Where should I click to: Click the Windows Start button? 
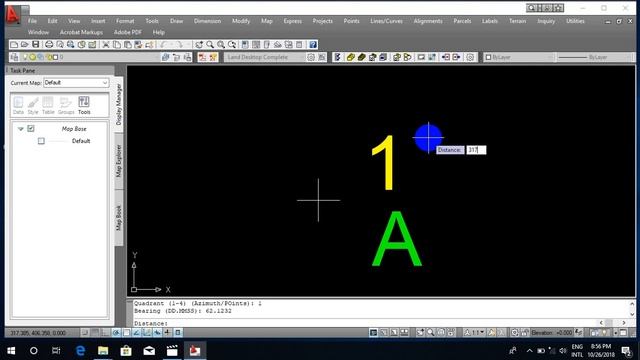pyautogui.click(x=11, y=350)
